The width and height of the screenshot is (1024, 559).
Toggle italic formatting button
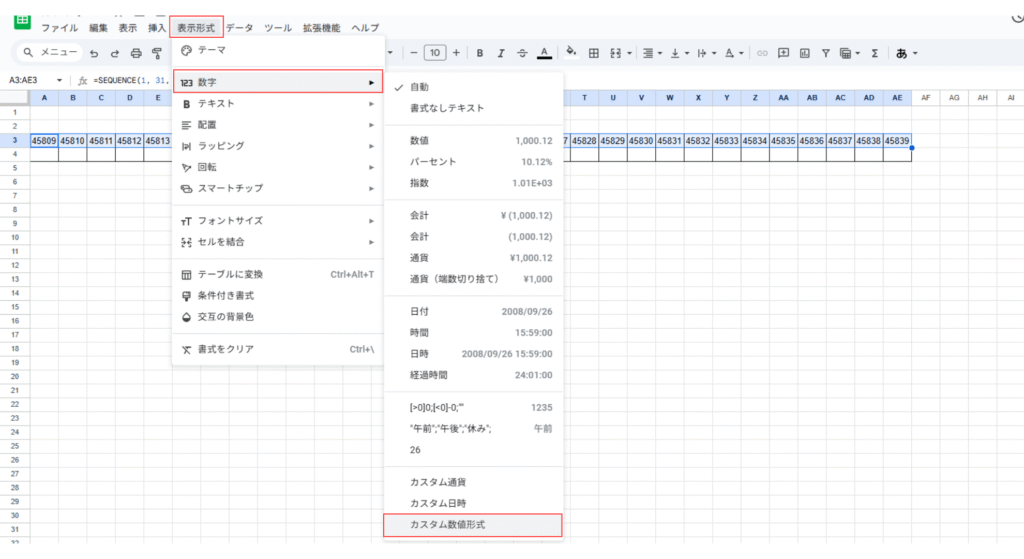[x=501, y=53]
